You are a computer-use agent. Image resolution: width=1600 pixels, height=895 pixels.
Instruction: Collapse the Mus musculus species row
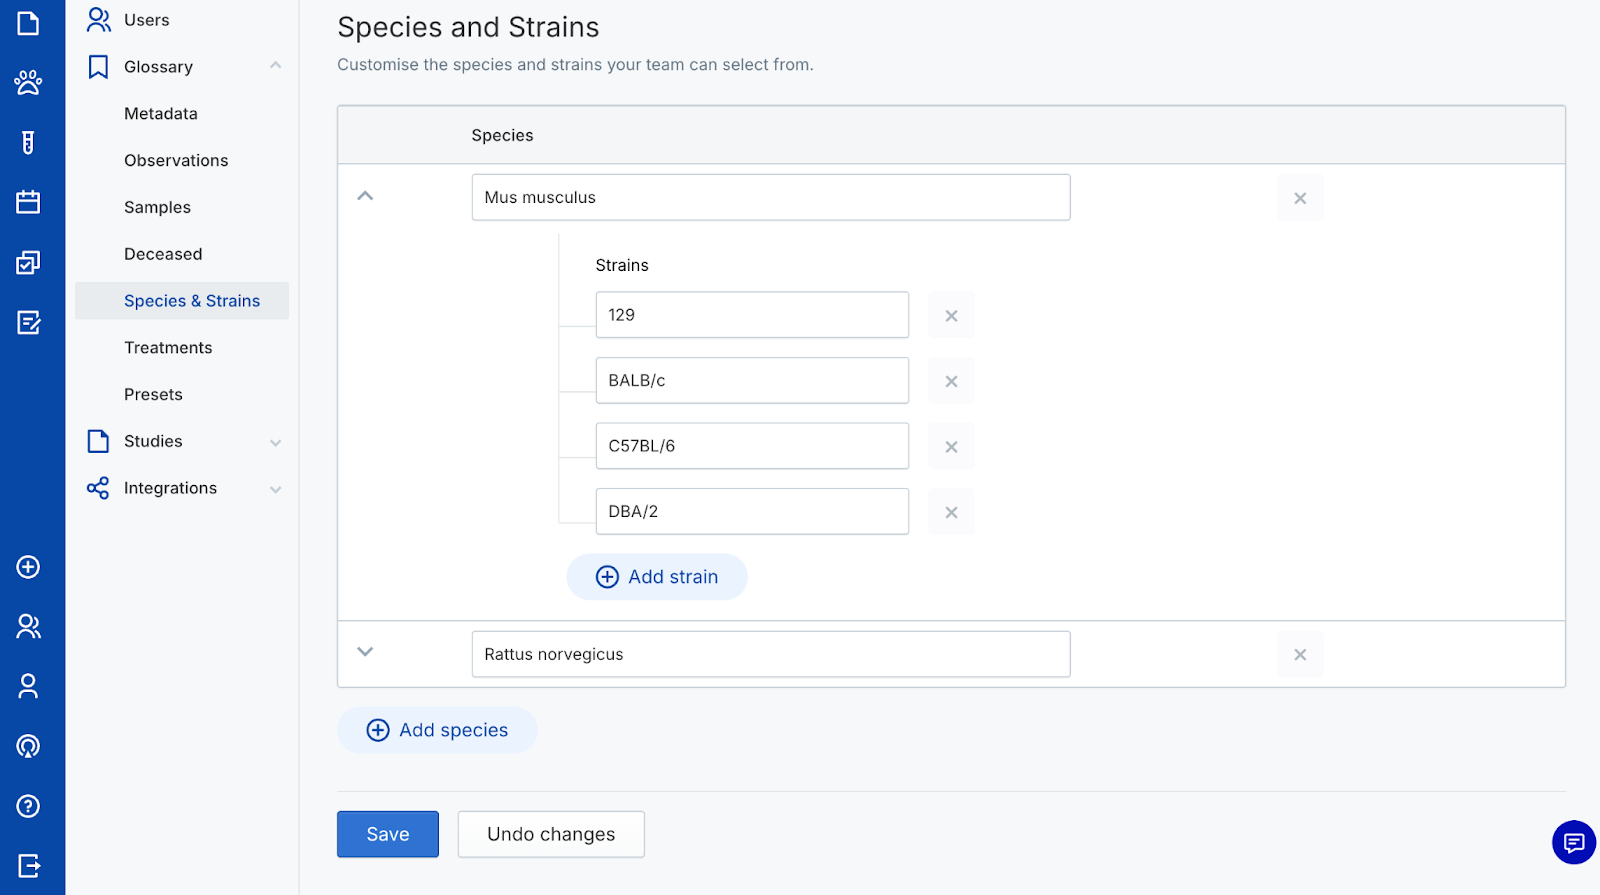365,196
